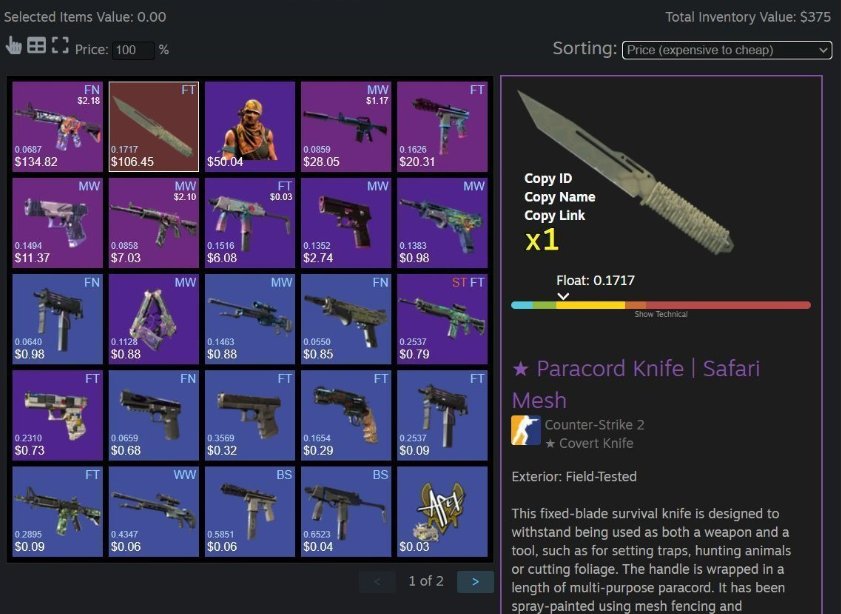Click the Counter-Strike 2 game icon
Viewport: 841px width, 614px height.
tap(526, 430)
